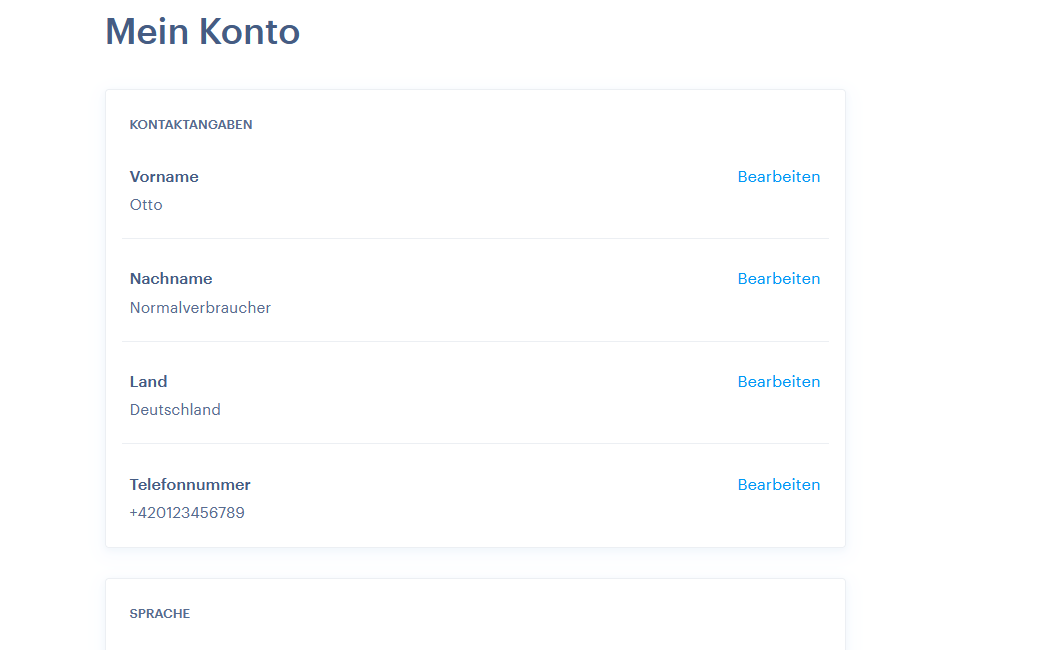Click the phone number +420123456789

click(x=189, y=512)
